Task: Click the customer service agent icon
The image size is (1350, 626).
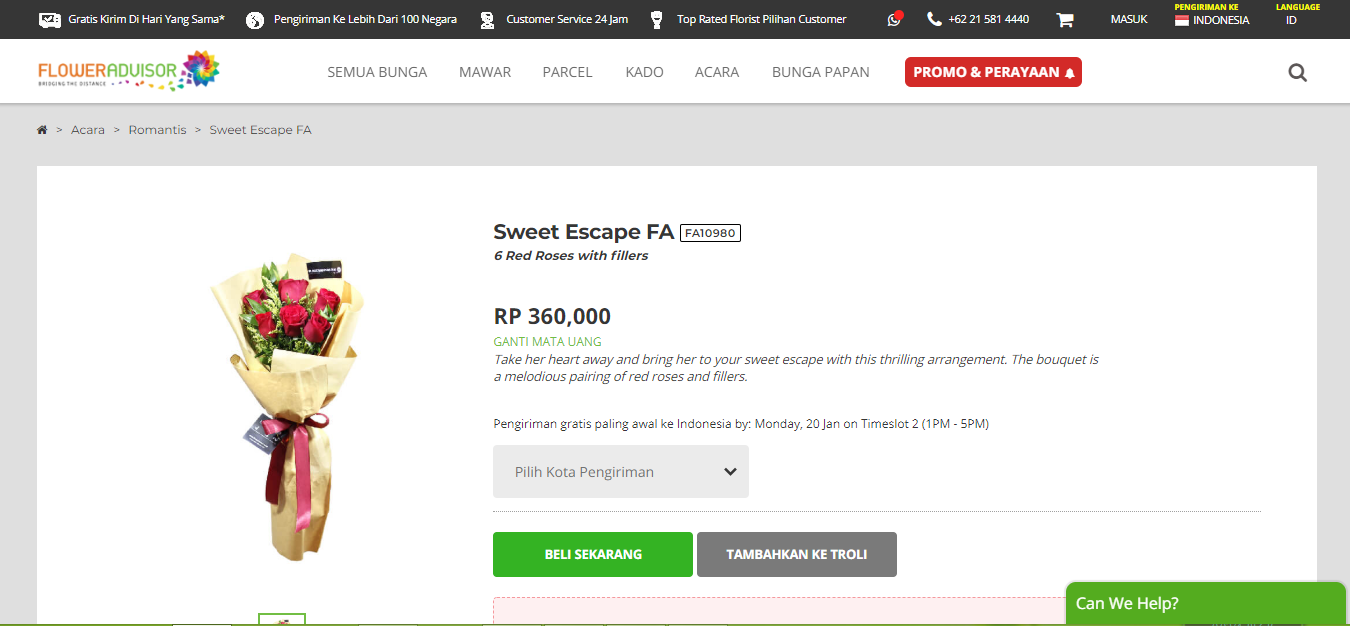Action: click(x=487, y=19)
